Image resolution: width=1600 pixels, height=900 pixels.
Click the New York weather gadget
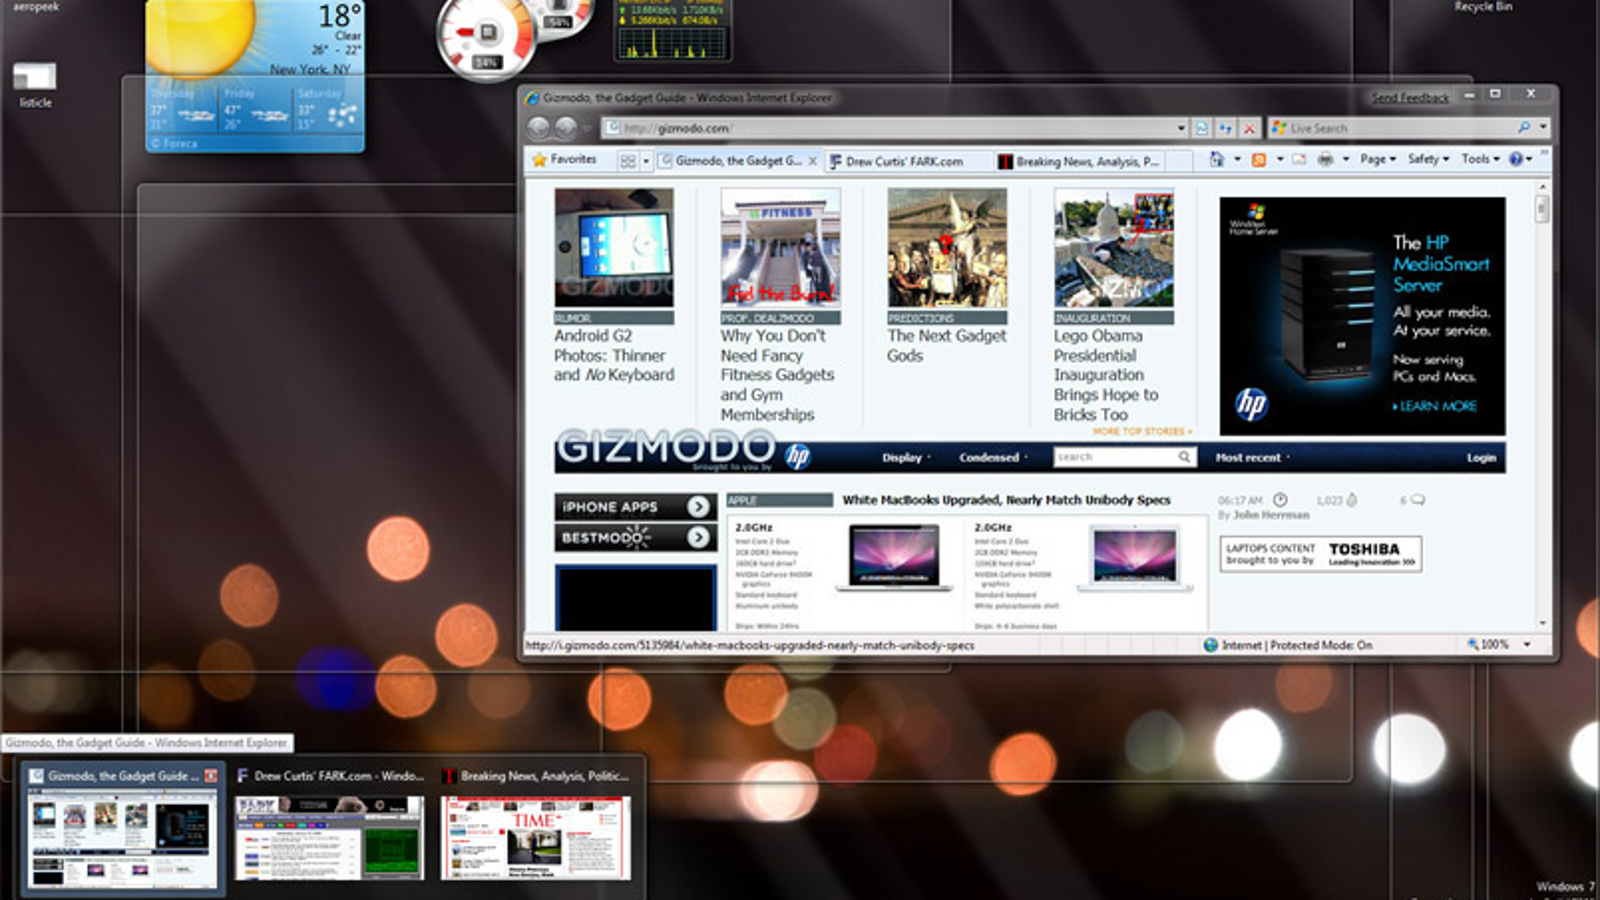tap(255, 75)
